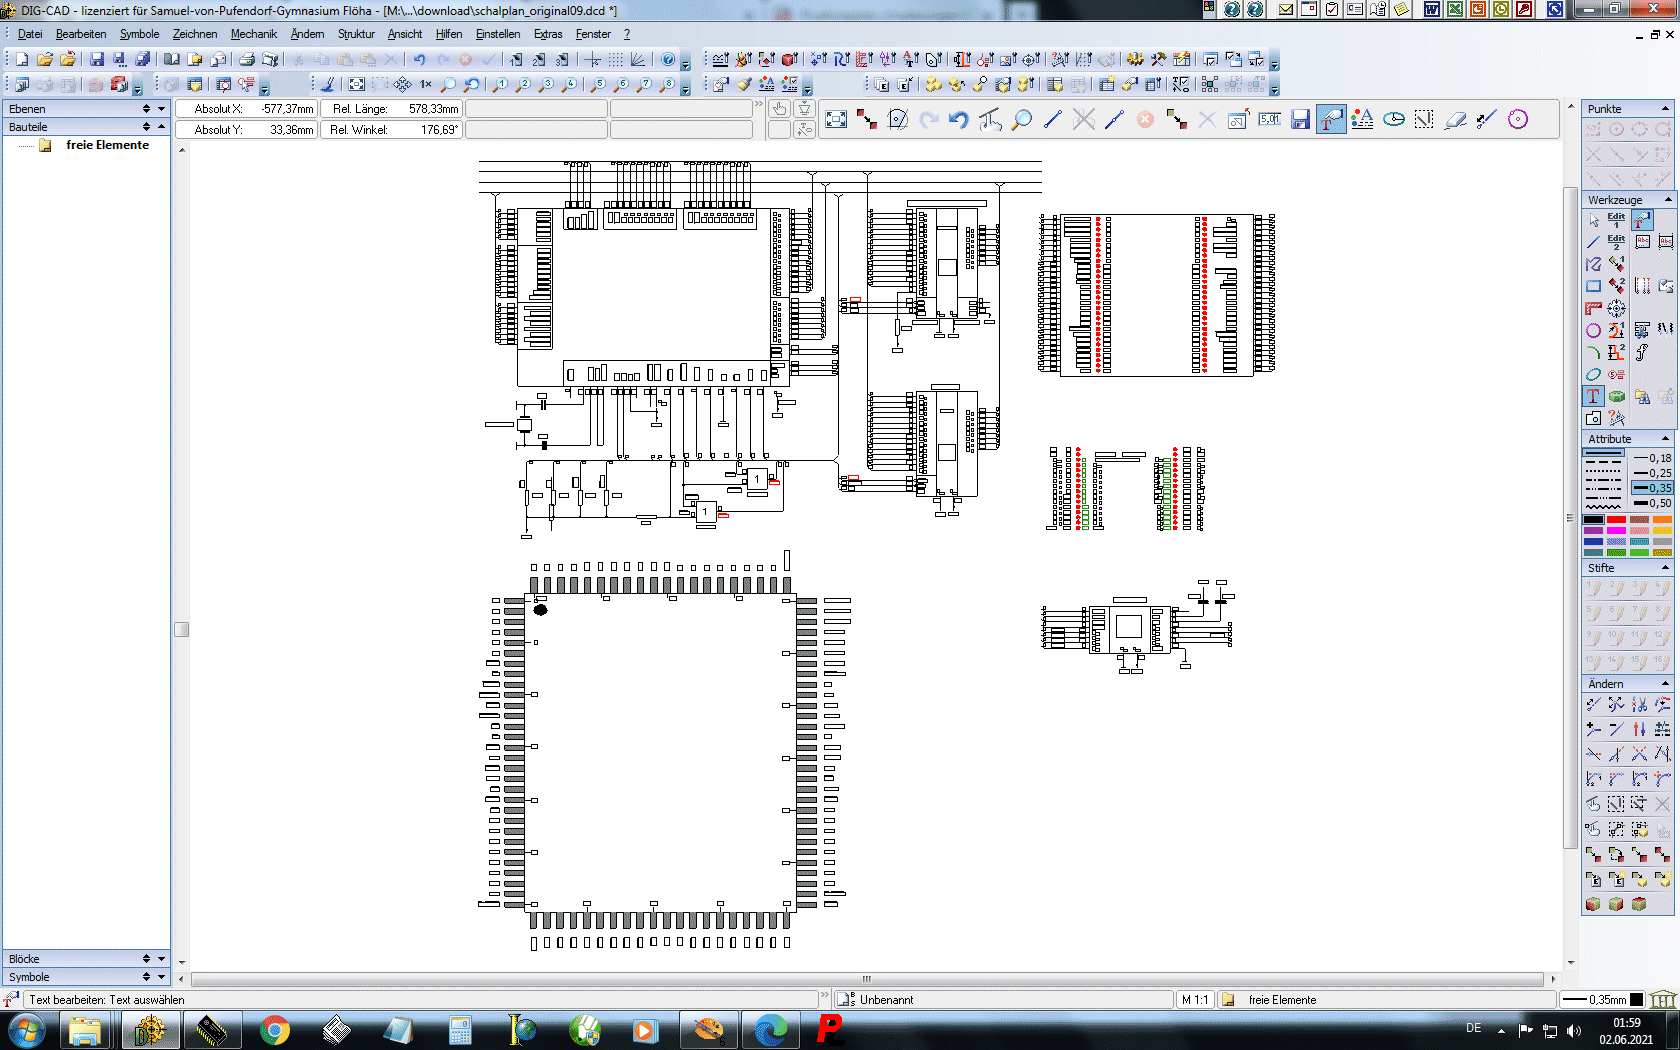Toggle the grid dots icon in toolbar
Viewport: 1680px width, 1050px height.
616,60
